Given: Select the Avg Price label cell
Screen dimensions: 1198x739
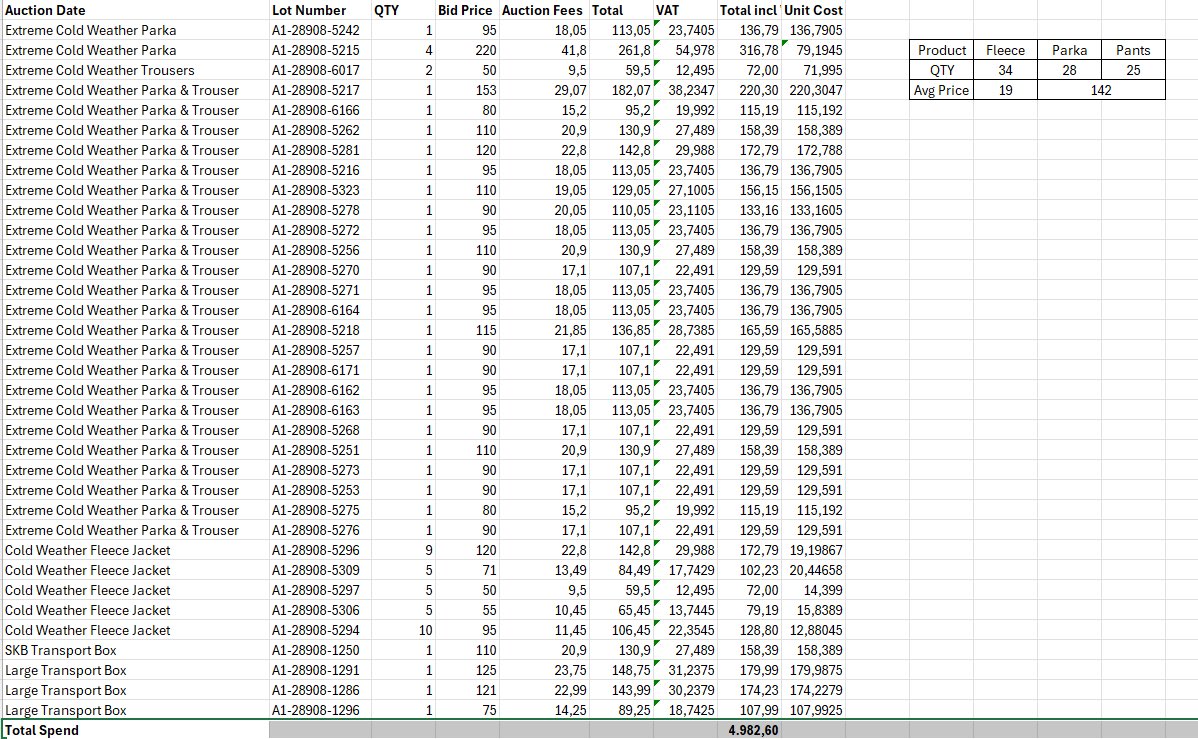Looking at the screenshot, I should click(941, 90).
